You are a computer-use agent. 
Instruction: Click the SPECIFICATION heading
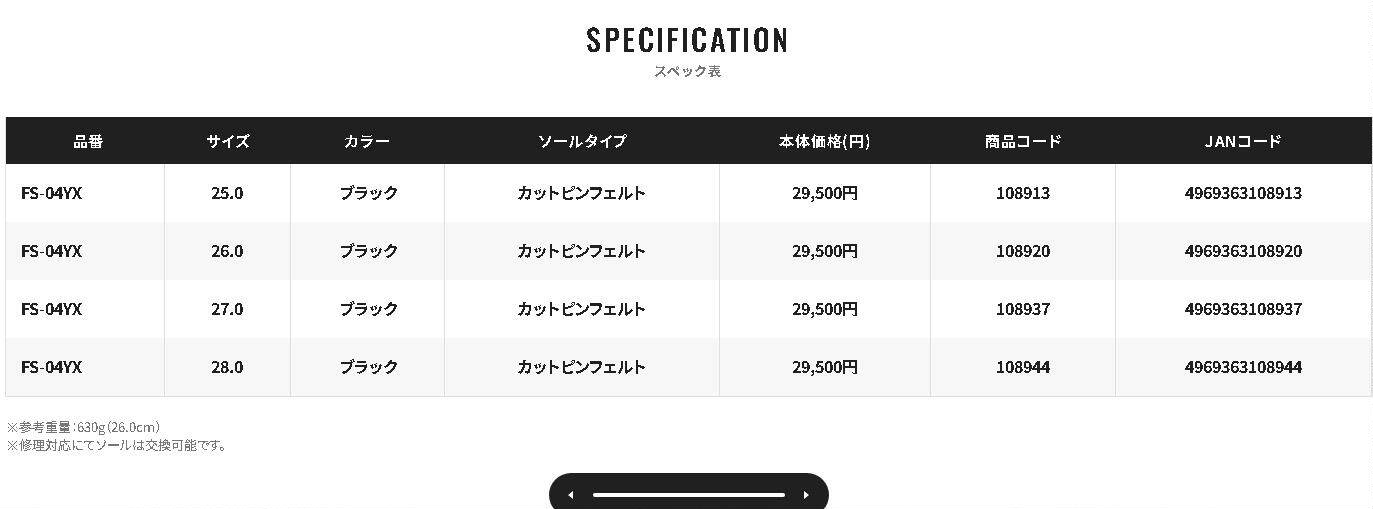[x=687, y=41]
